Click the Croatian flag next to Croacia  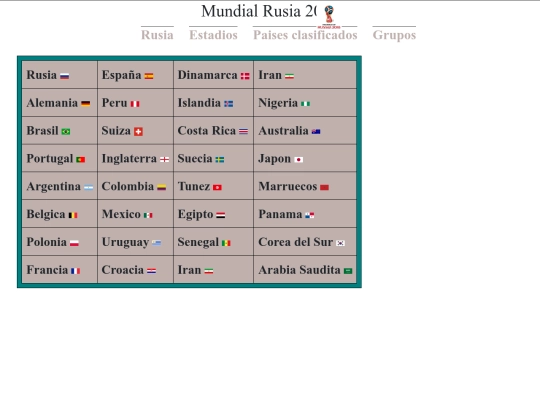tap(152, 271)
